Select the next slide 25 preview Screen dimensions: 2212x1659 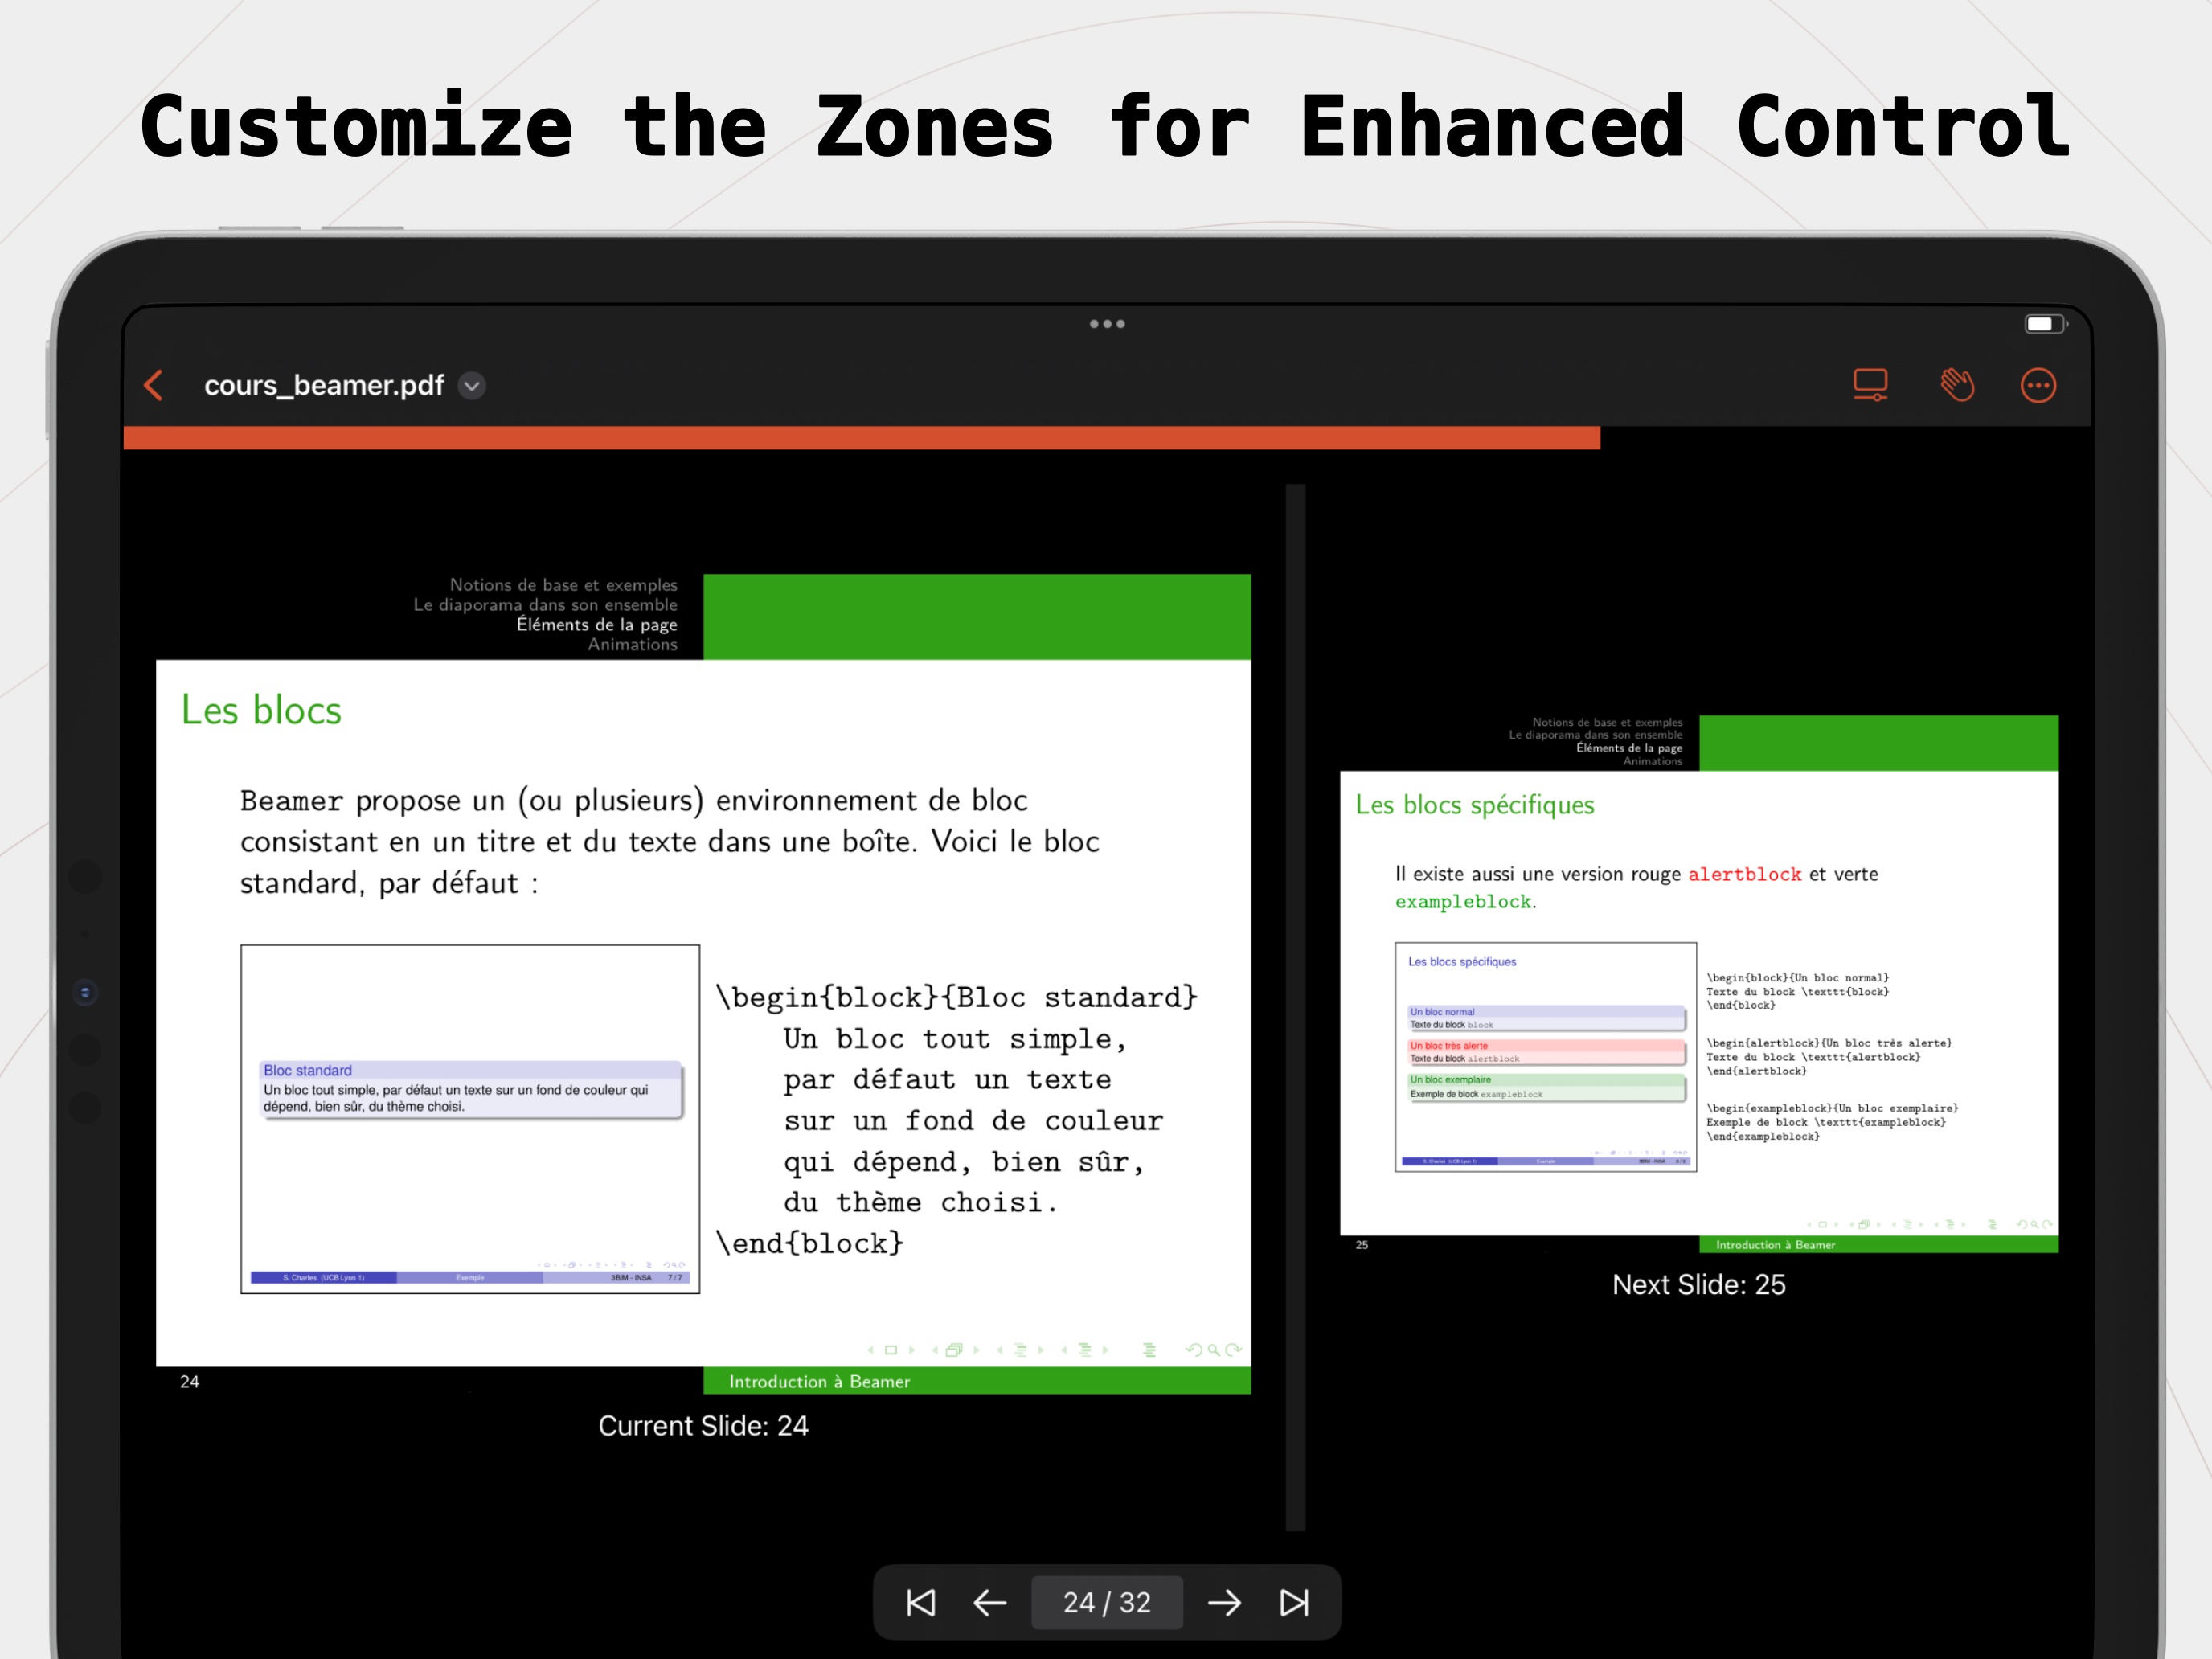click(1699, 984)
